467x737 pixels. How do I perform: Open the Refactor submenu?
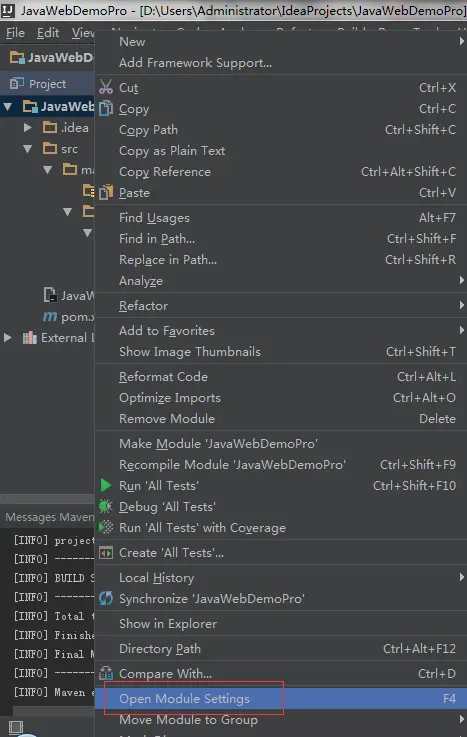(281, 306)
